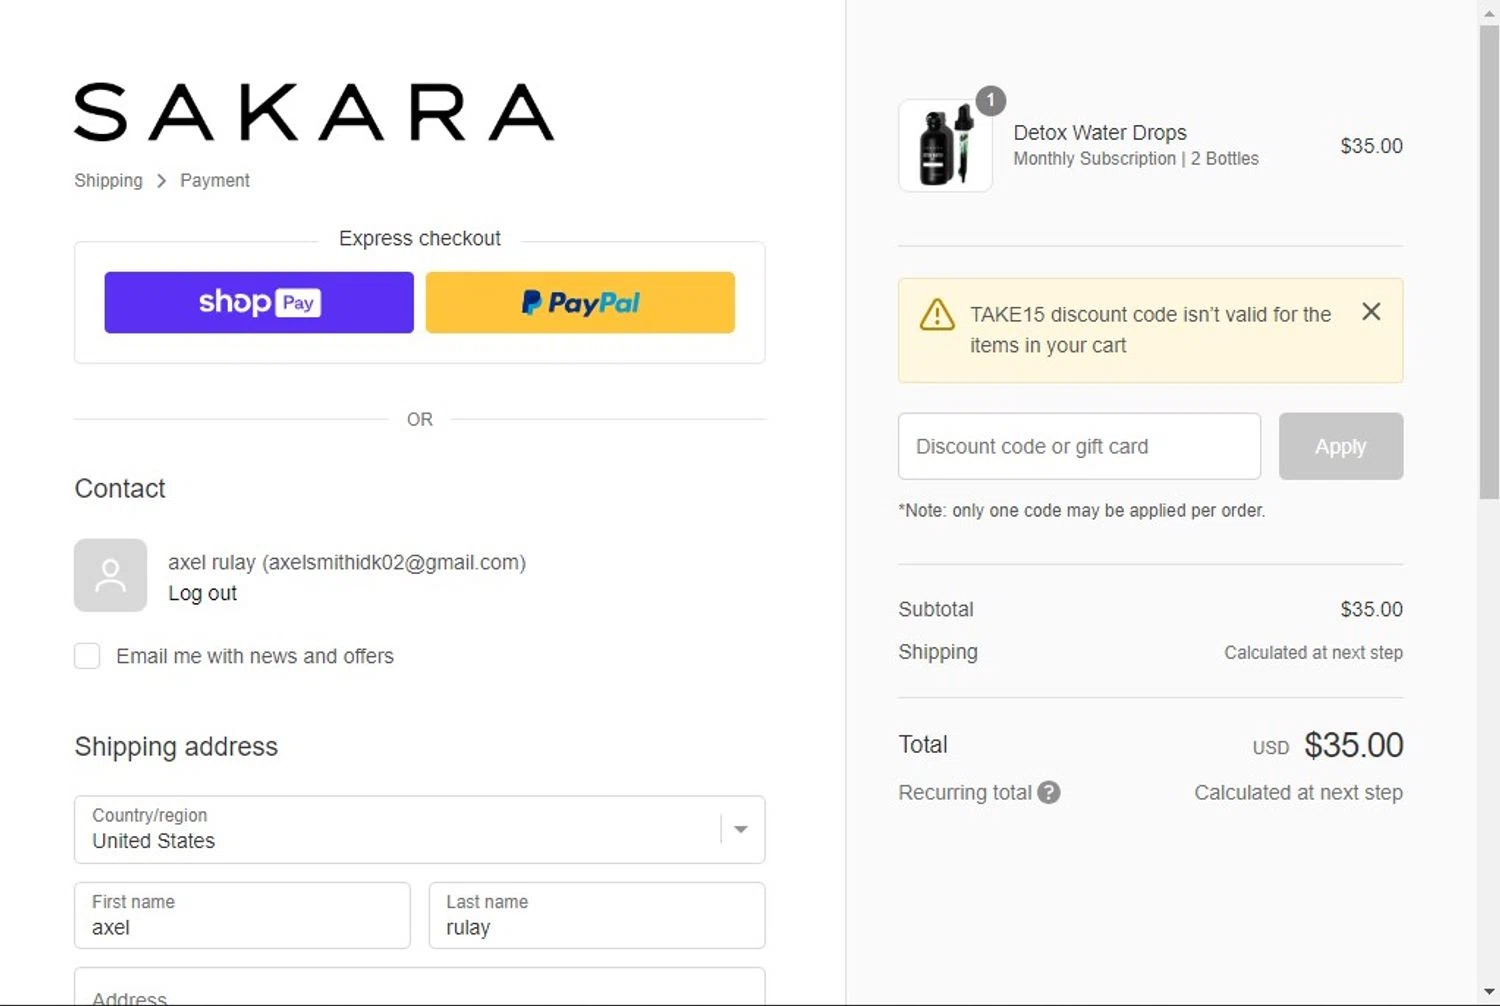Click the vertical scrollbar thumb

coord(1489,262)
